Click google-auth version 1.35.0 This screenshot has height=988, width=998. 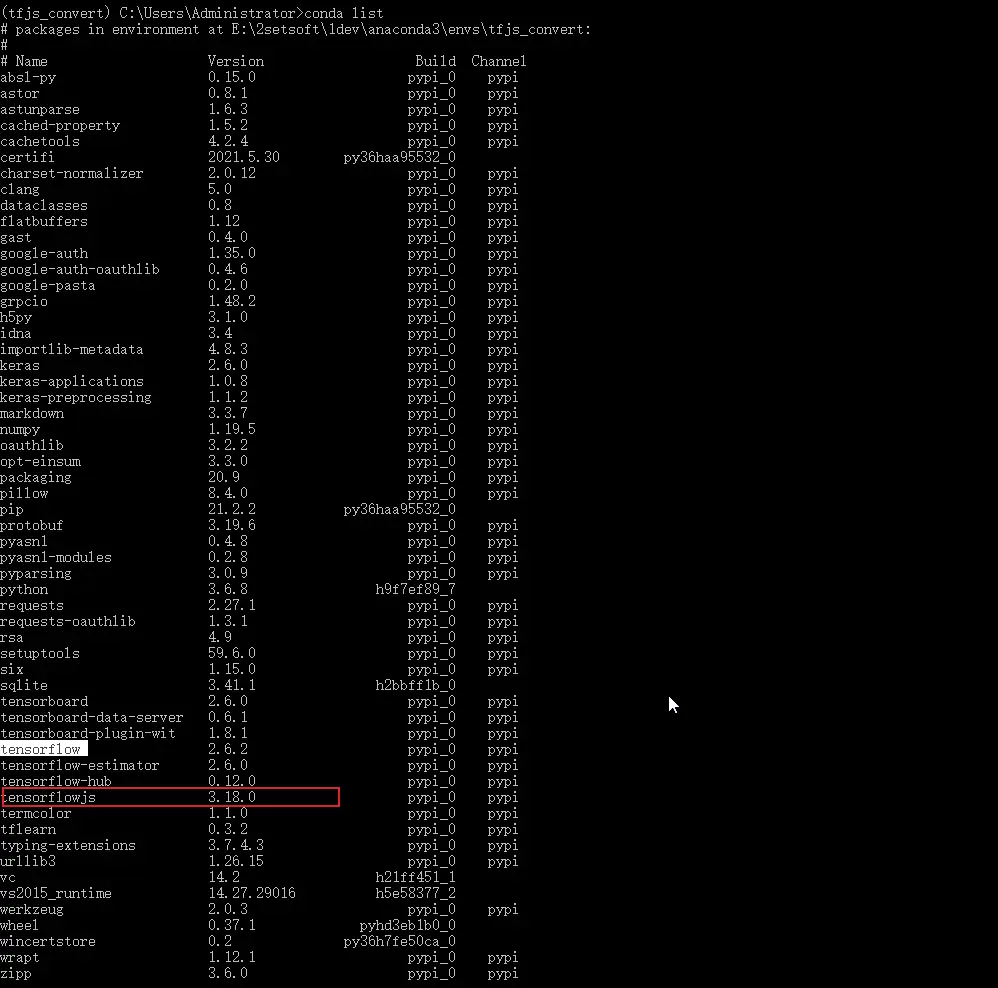click(x=232, y=253)
